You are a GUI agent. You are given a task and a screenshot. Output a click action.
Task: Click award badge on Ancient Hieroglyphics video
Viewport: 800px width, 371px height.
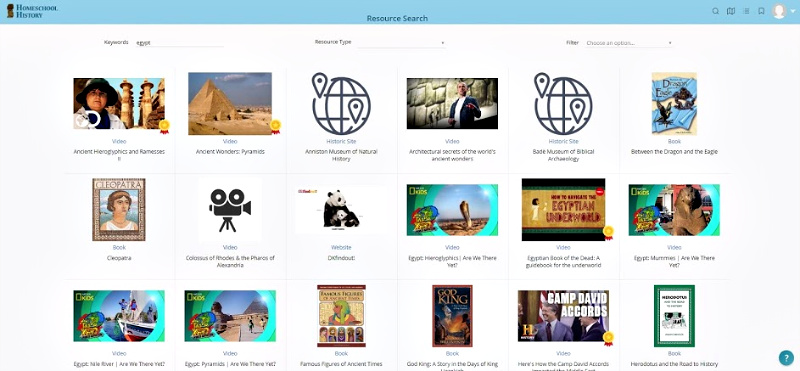tap(164, 126)
